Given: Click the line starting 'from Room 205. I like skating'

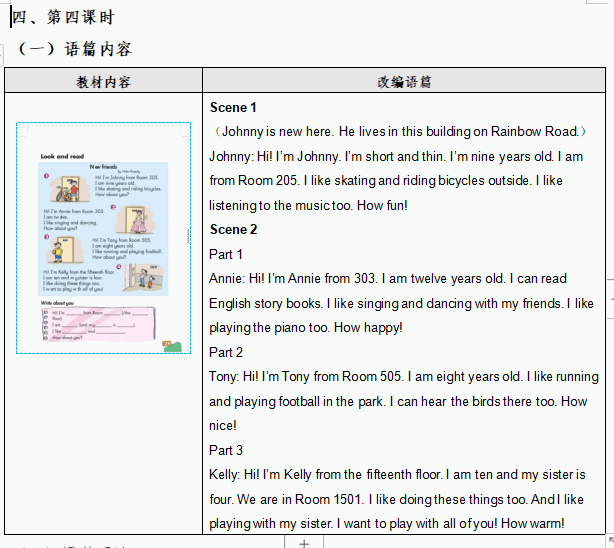Looking at the screenshot, I should (x=386, y=181).
